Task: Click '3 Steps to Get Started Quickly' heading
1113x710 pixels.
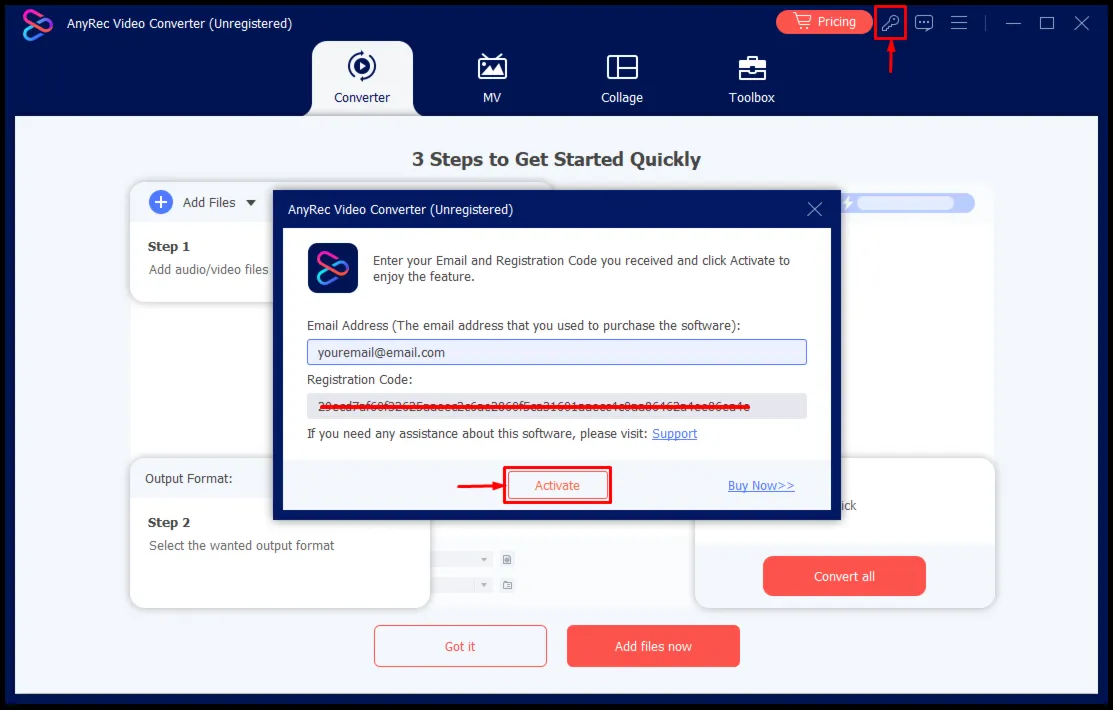Action: point(556,159)
